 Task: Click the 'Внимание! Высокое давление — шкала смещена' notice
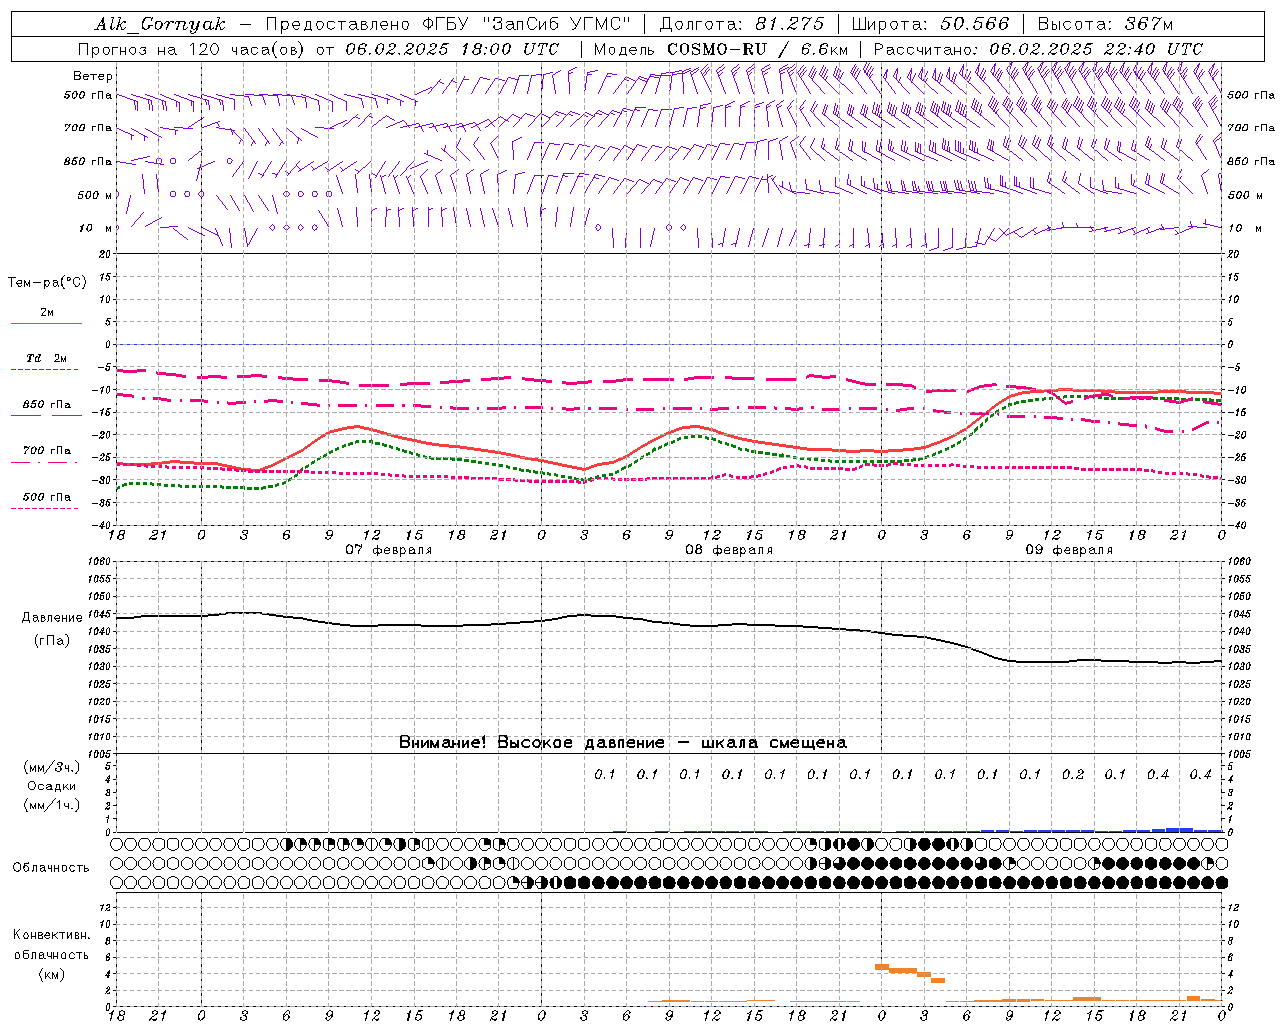tap(623, 742)
